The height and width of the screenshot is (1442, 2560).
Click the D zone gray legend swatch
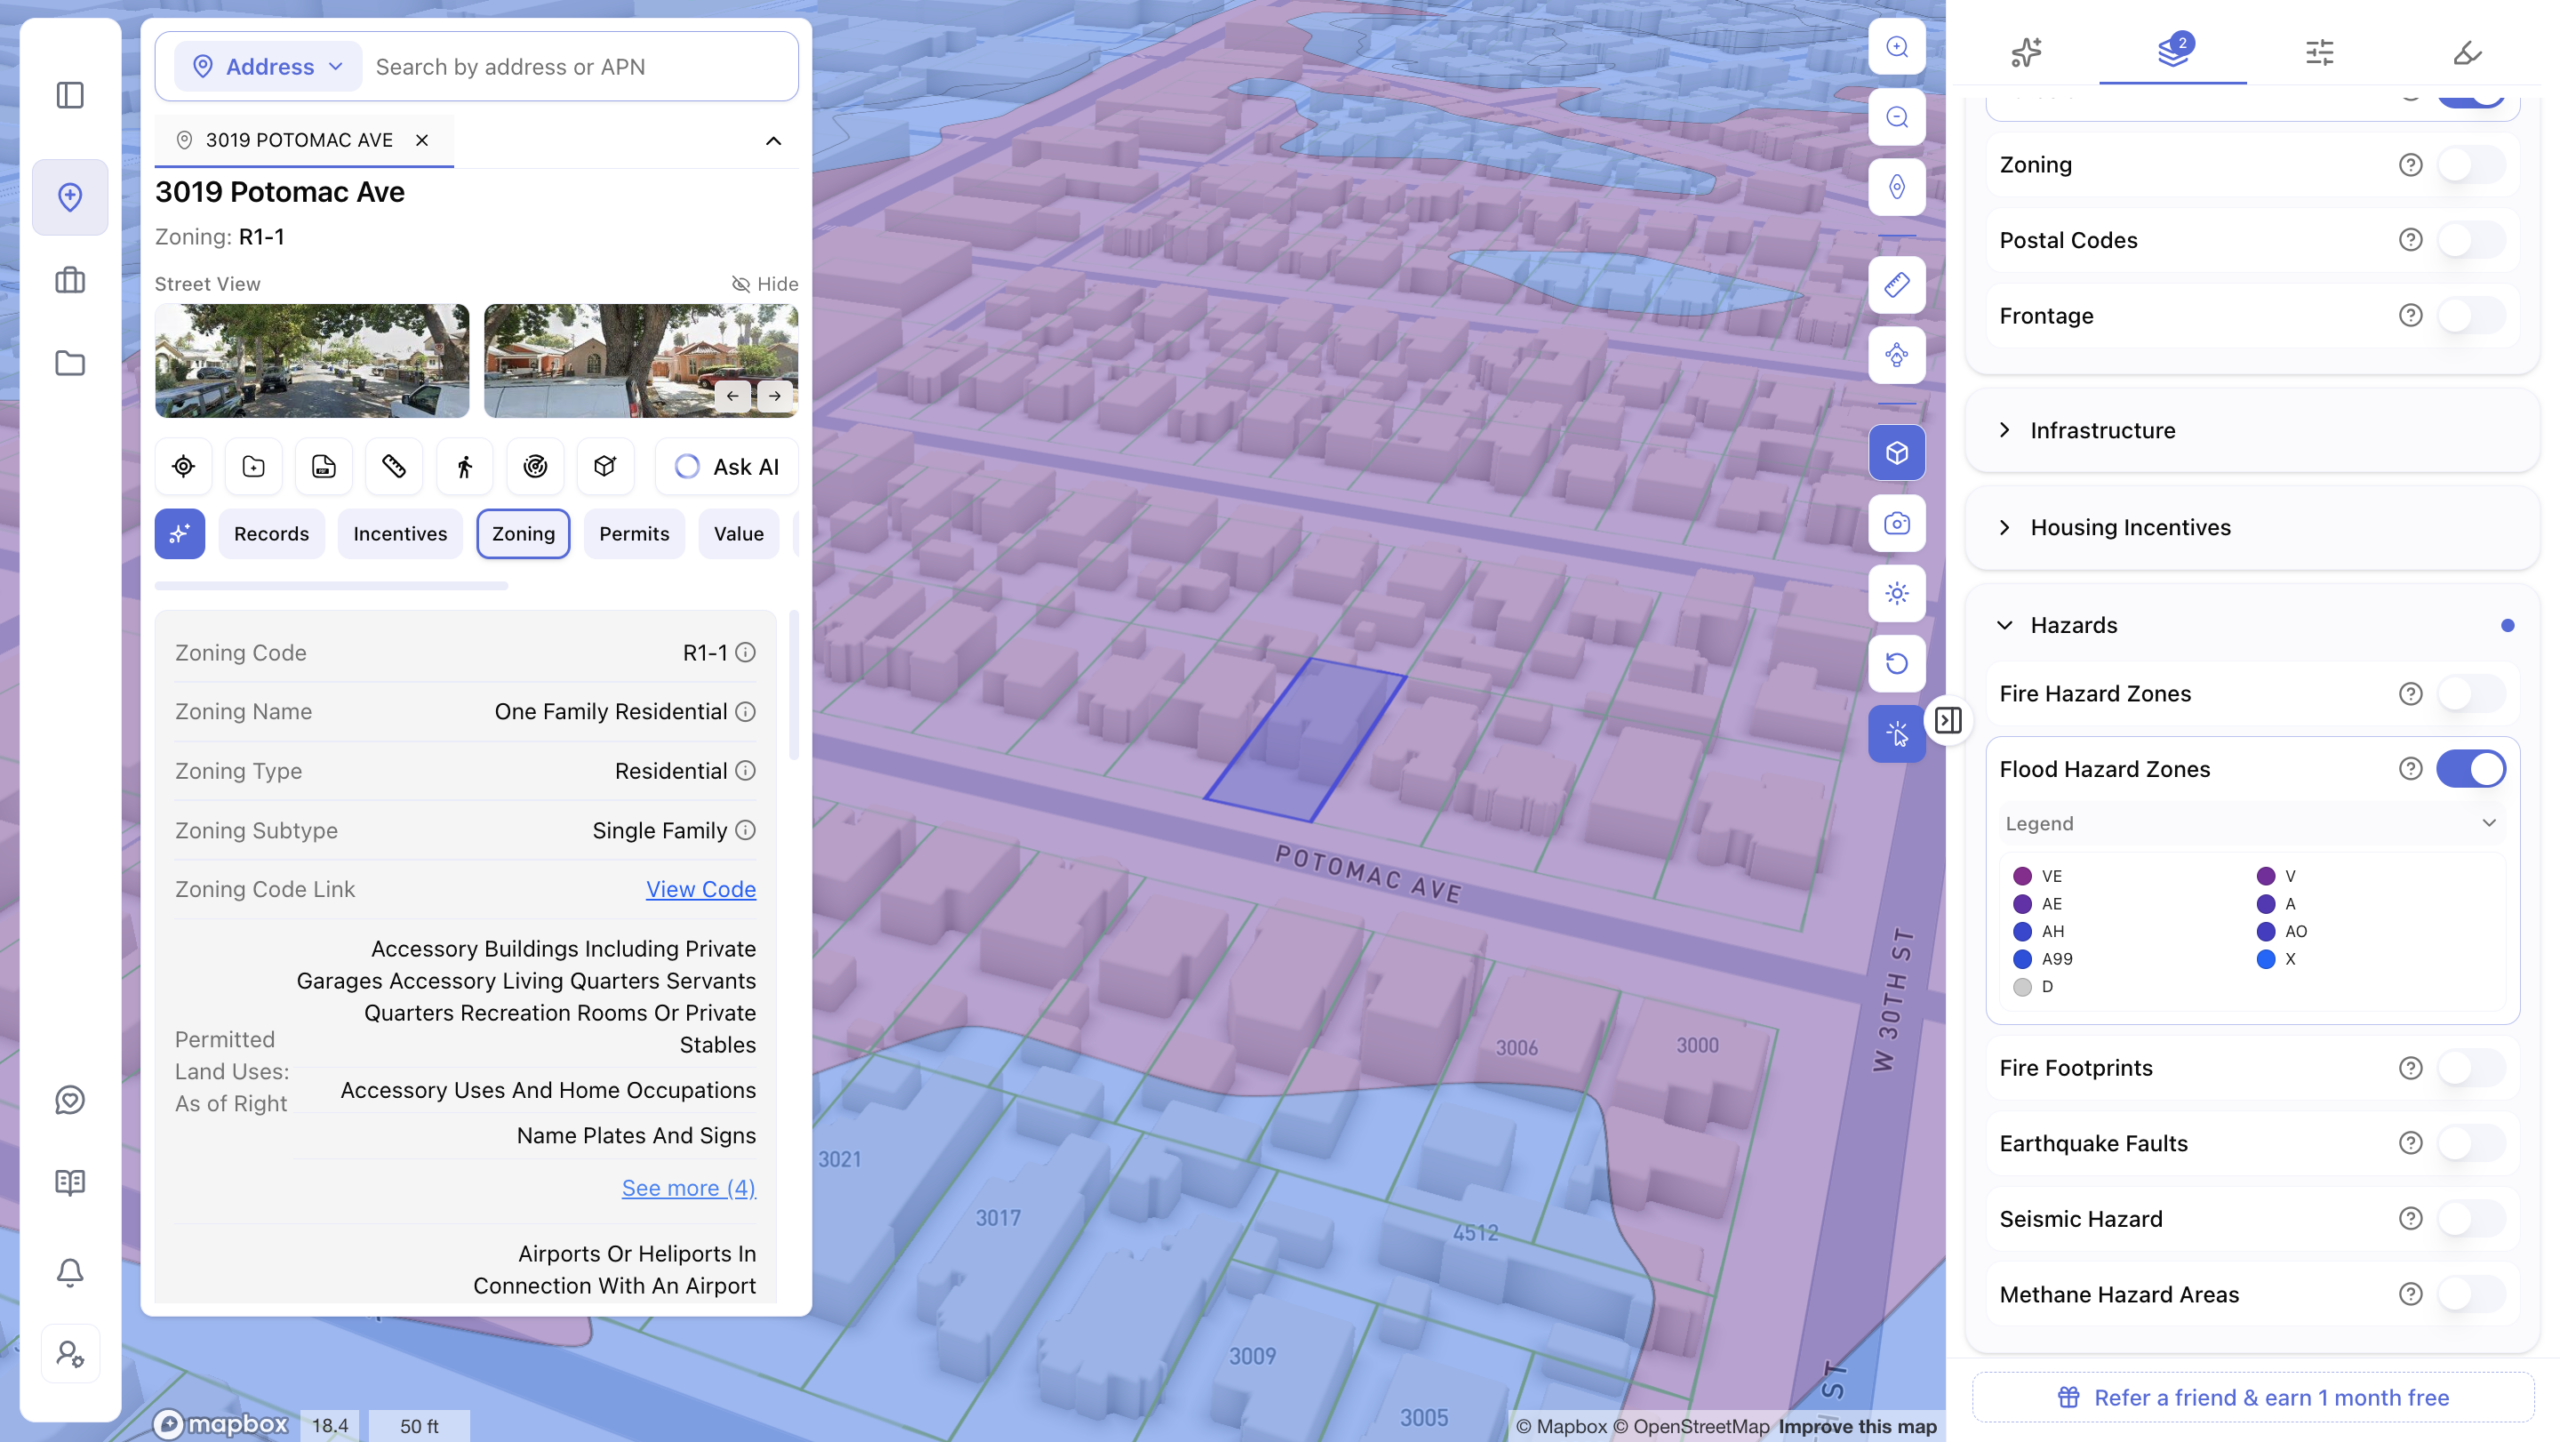click(x=2022, y=987)
